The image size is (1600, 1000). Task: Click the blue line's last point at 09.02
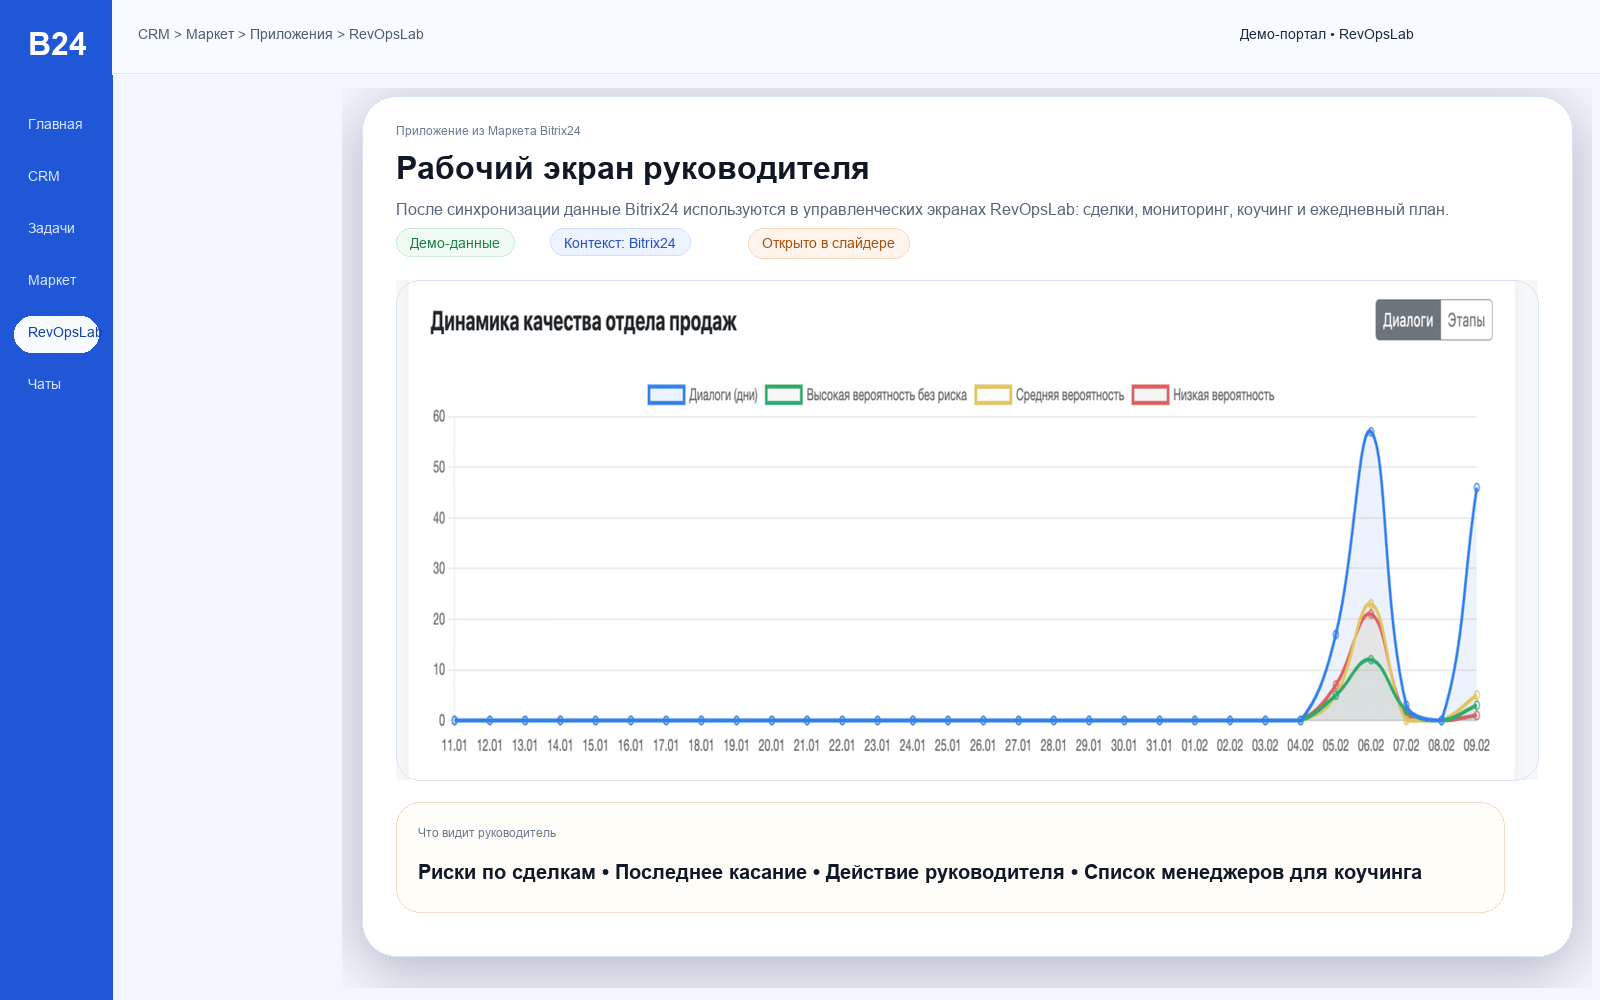pos(1476,488)
